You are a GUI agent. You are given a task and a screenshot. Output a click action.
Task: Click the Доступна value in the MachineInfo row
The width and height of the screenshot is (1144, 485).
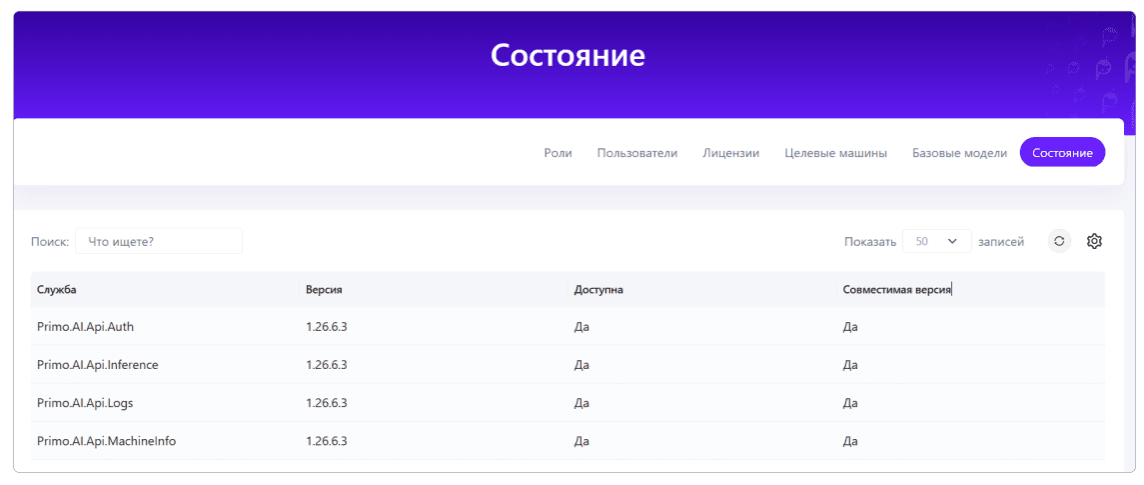pos(581,441)
